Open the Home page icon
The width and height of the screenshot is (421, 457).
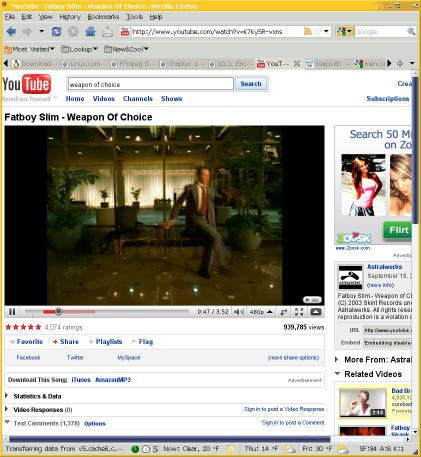click(90, 32)
